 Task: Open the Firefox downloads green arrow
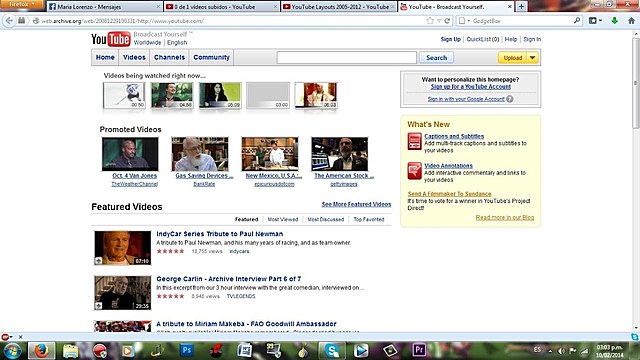[x=614, y=21]
